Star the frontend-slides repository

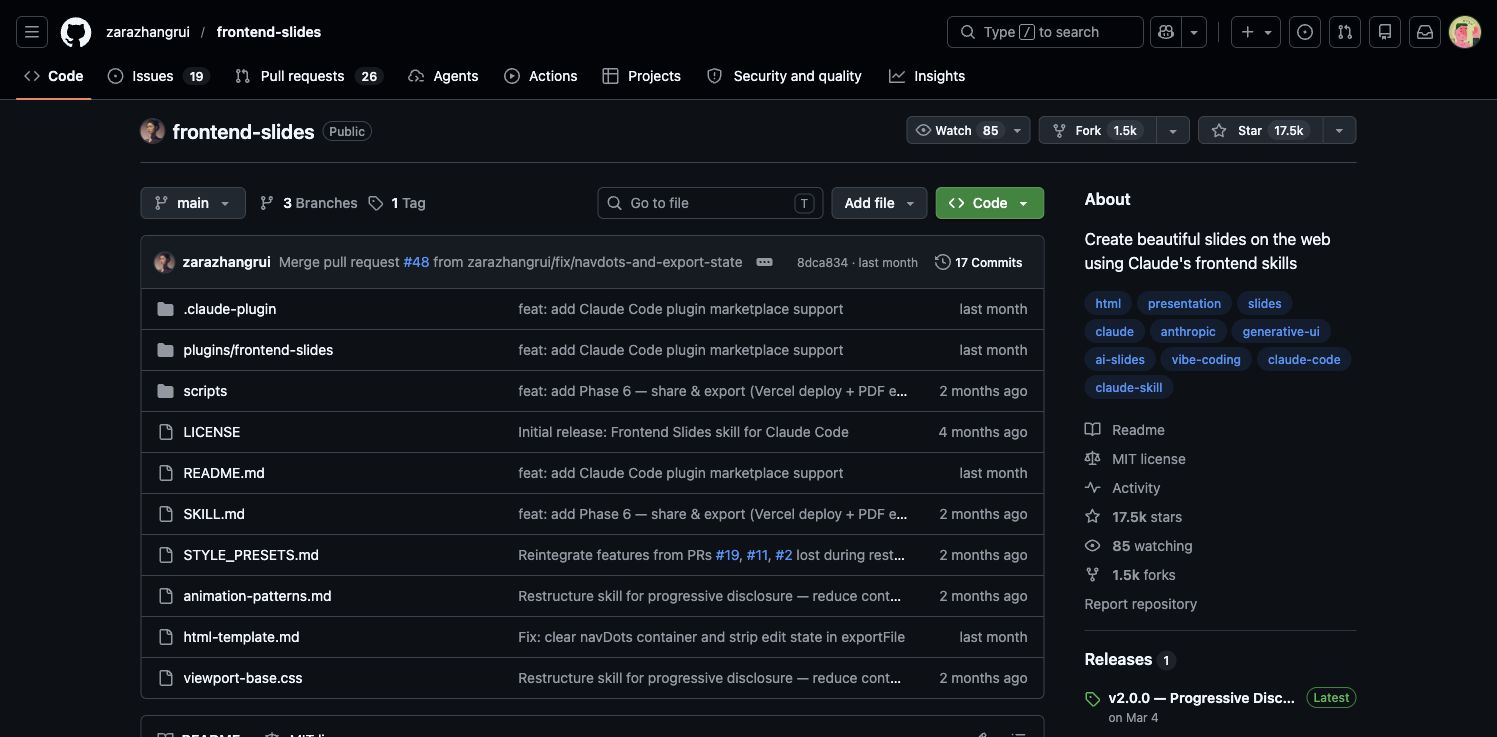(1260, 131)
